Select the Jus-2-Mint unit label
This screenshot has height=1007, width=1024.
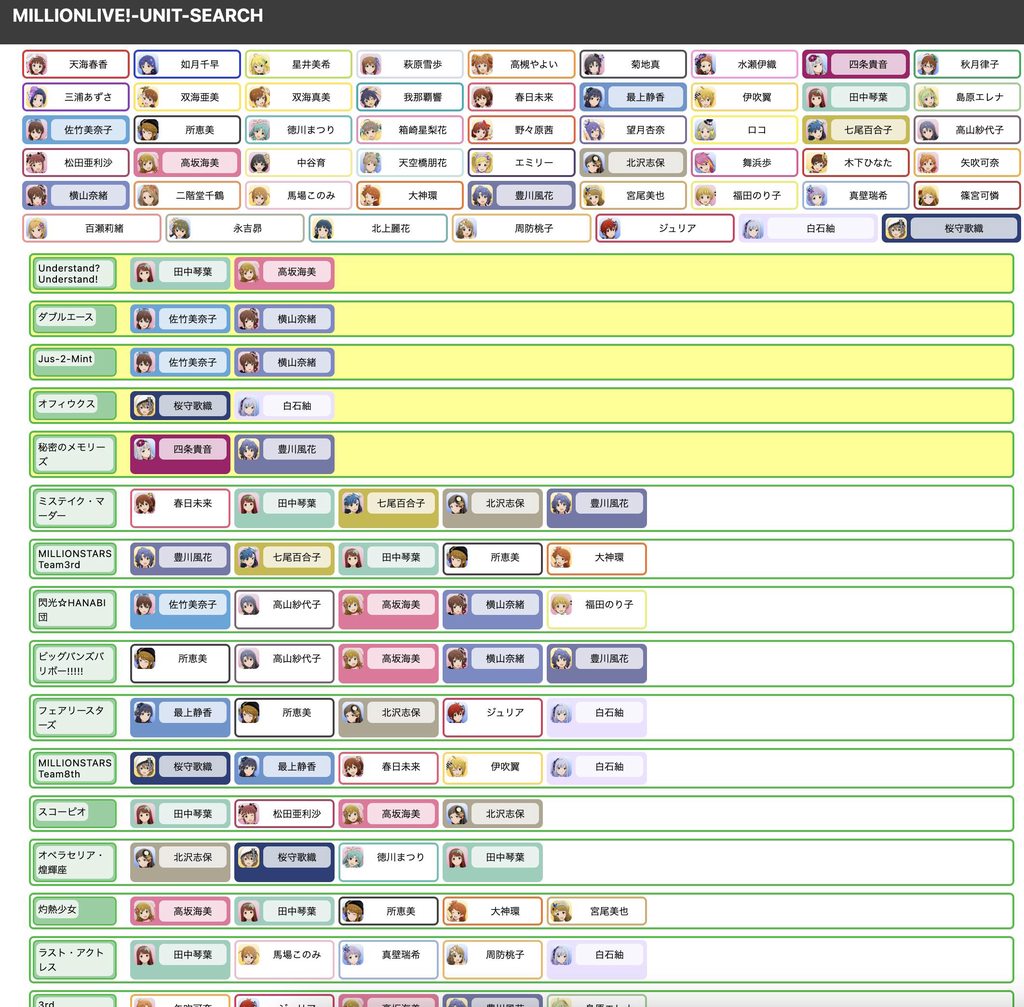[74, 362]
